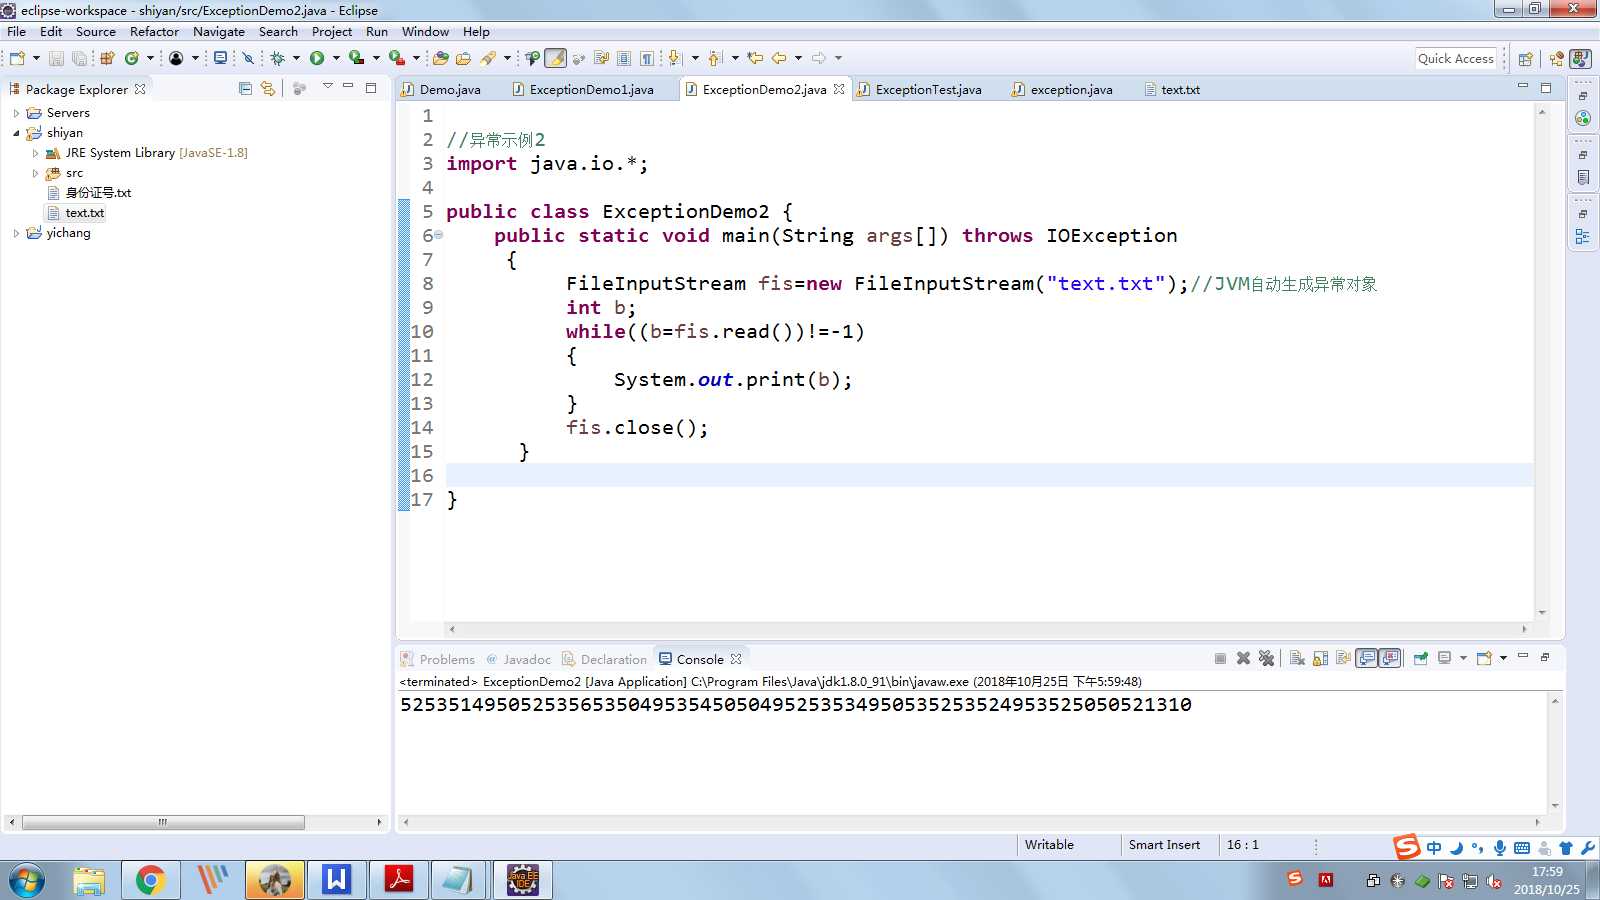Click the Remove Launch X icon in Console
Image resolution: width=1600 pixels, height=900 pixels.
click(x=1243, y=658)
